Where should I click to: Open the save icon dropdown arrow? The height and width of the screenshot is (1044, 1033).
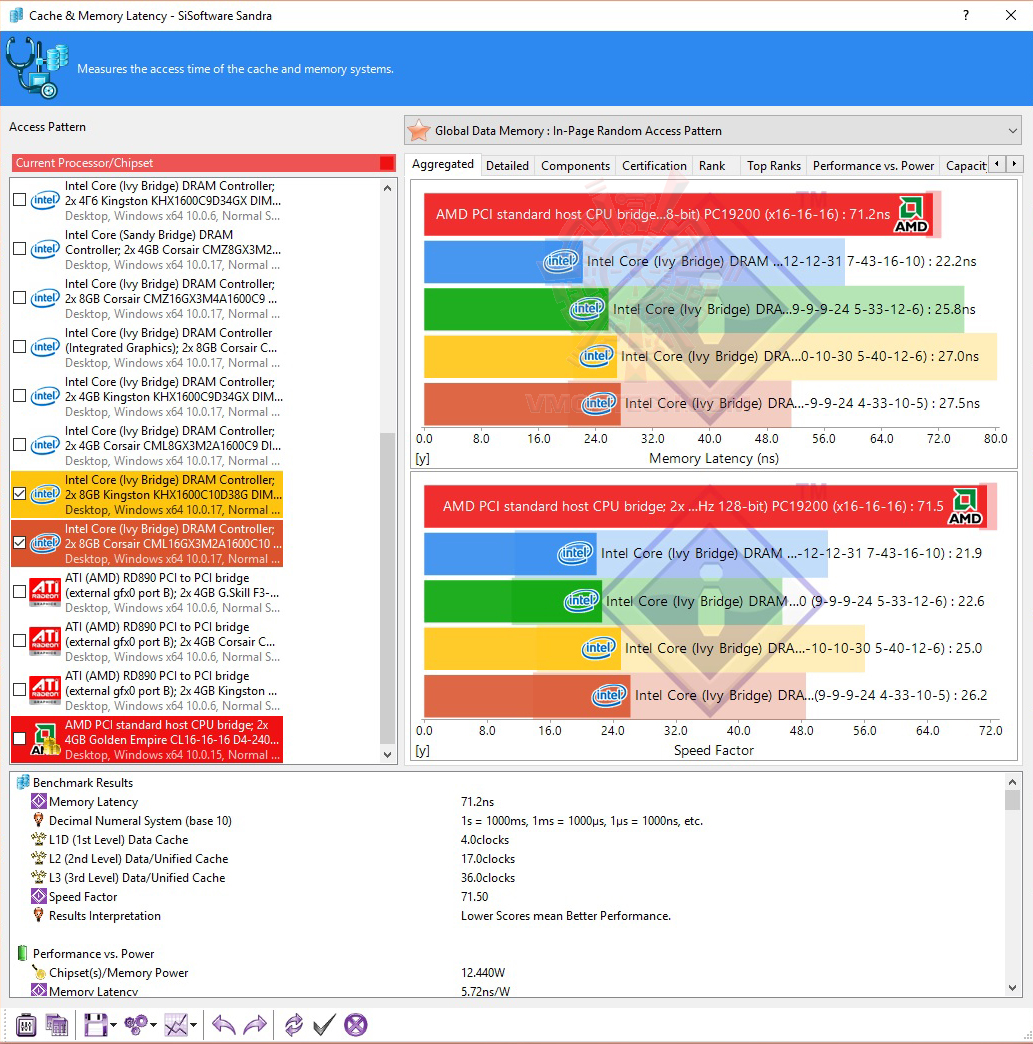(x=113, y=1025)
